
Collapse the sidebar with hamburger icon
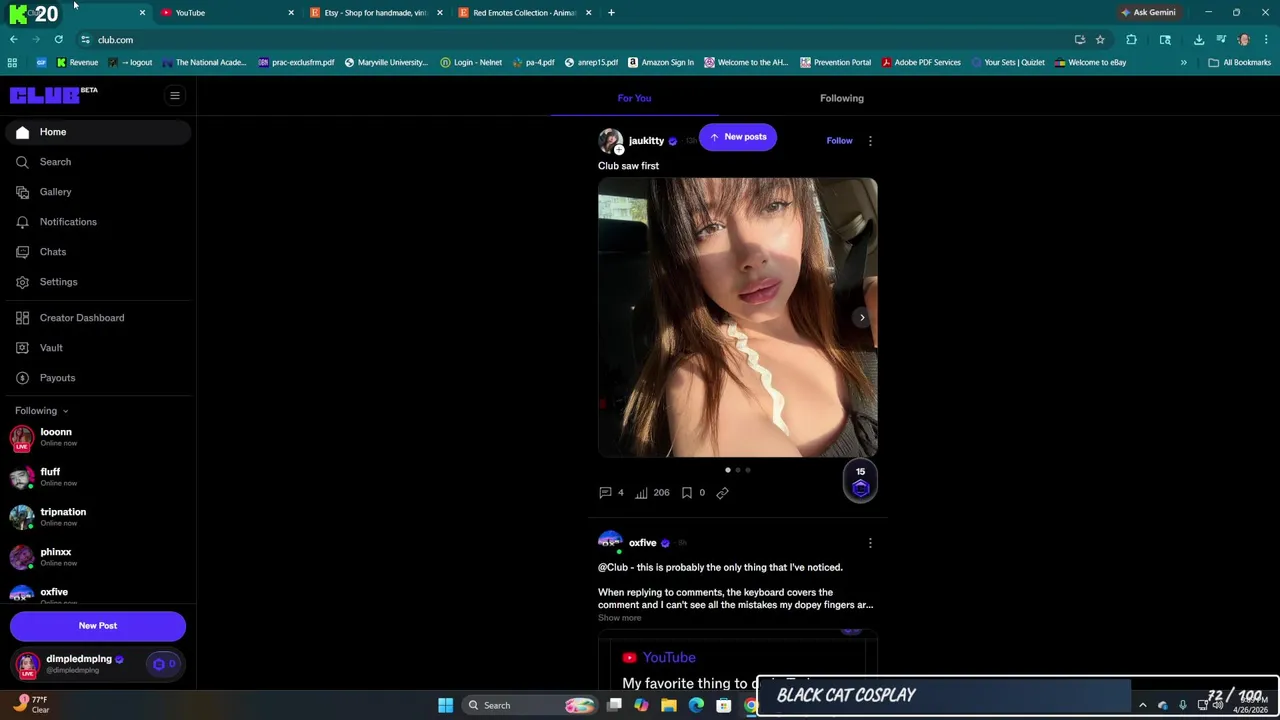(174, 96)
